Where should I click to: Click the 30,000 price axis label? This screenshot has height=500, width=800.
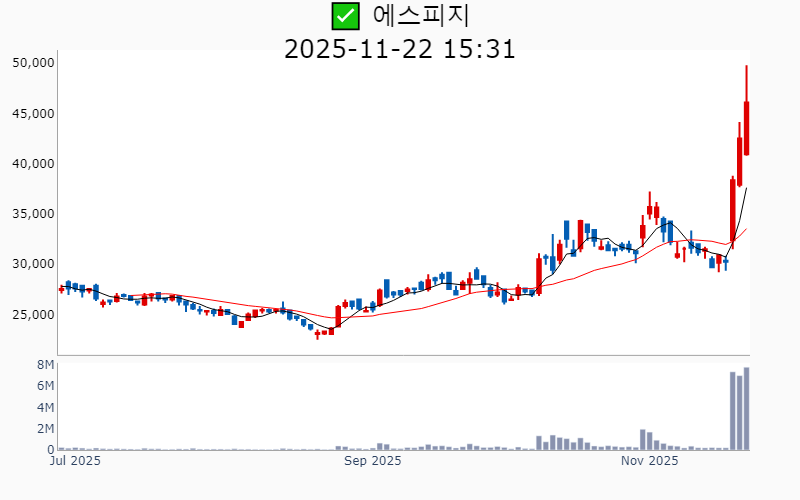[32, 264]
